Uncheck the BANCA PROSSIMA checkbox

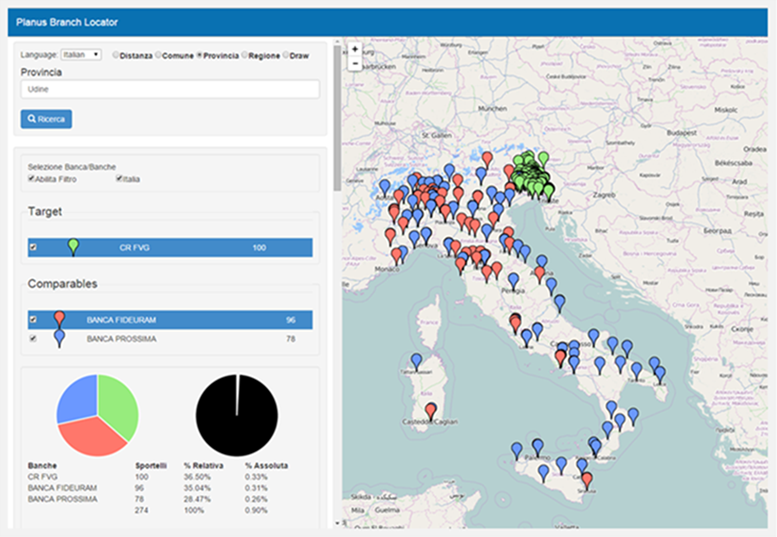coord(34,339)
